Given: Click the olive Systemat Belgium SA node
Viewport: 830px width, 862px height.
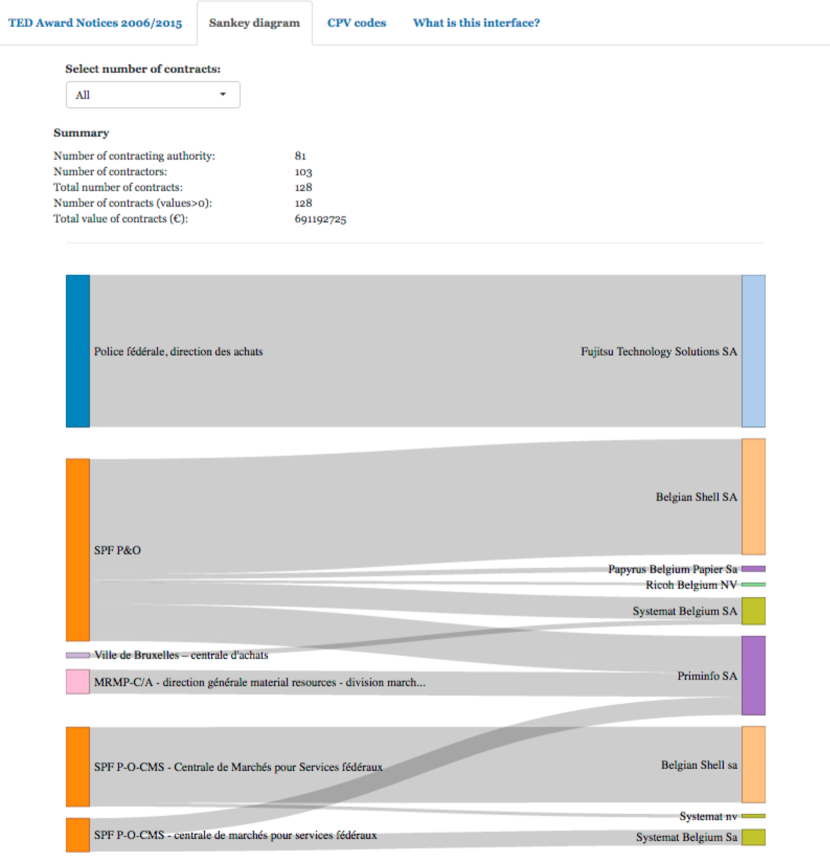Looking at the screenshot, I should 754,611.
